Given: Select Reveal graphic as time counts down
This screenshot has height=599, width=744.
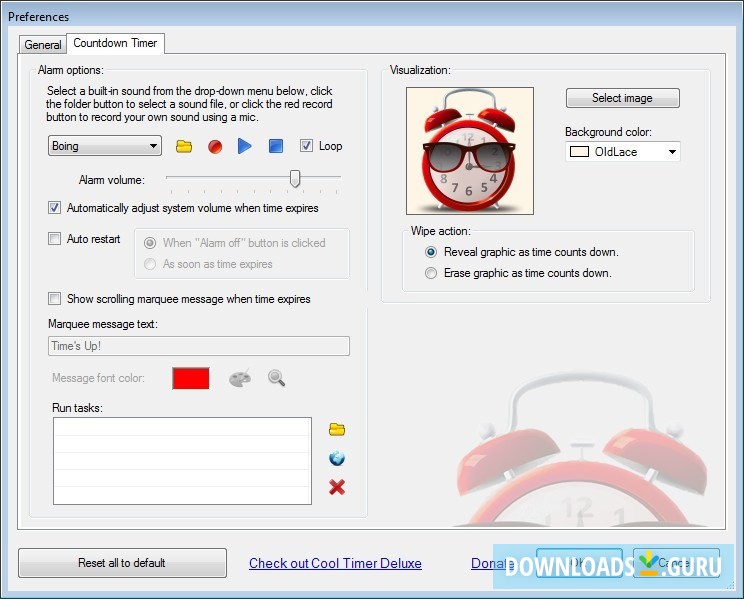Looking at the screenshot, I should (x=431, y=252).
